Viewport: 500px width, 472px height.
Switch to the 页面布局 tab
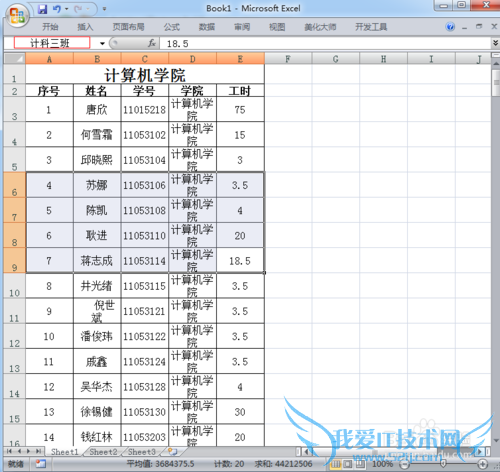point(128,27)
